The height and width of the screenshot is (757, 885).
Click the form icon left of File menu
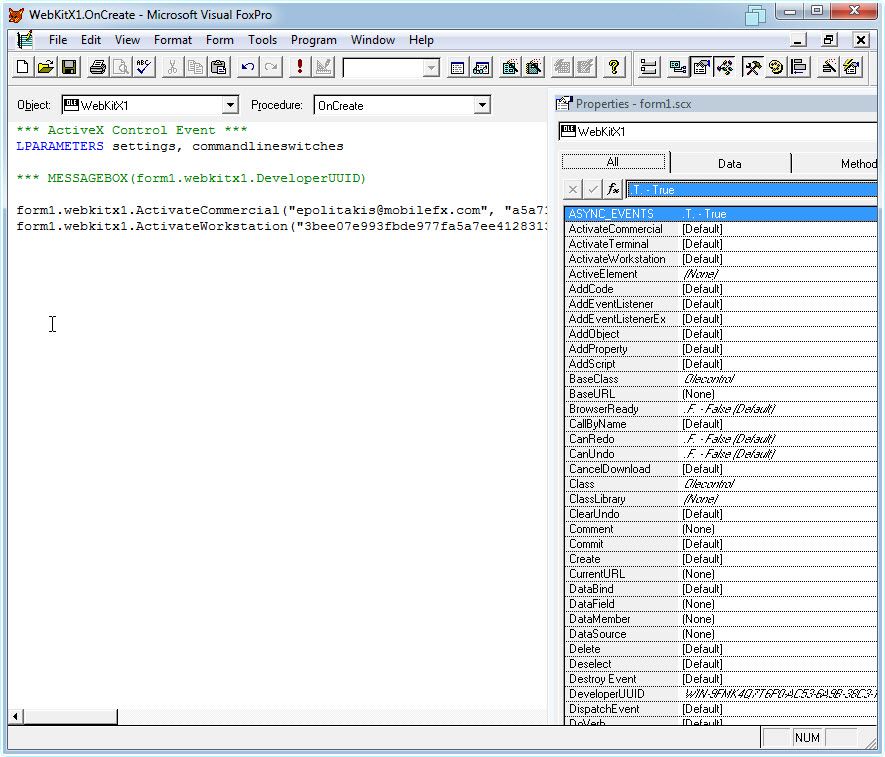pyautogui.click(x=24, y=40)
